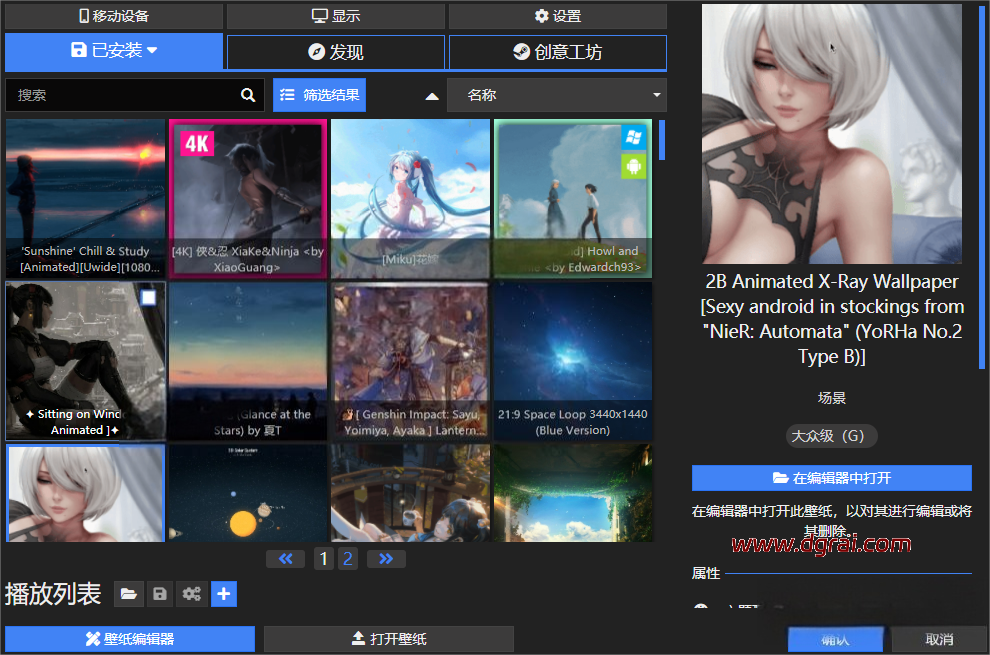Toggle ascending sort order arrow

click(432, 96)
